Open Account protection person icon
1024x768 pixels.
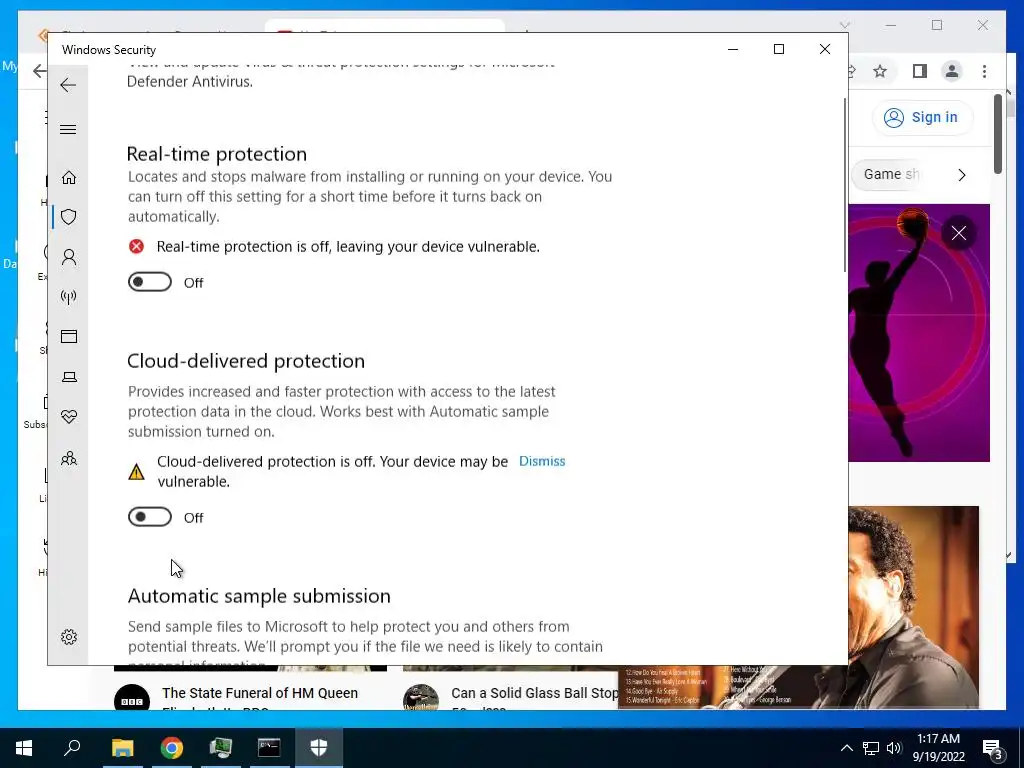click(x=69, y=257)
